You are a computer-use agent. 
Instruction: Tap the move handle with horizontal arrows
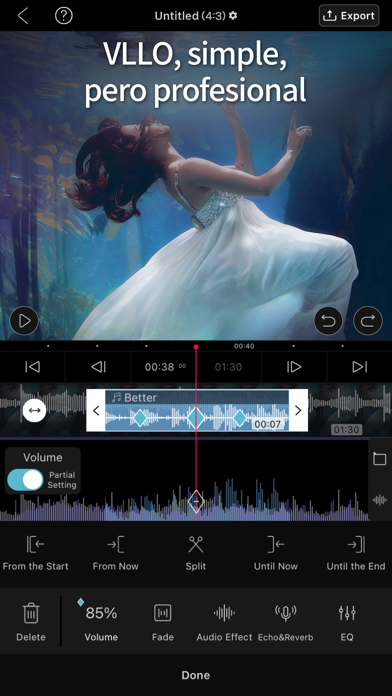[x=34, y=410]
